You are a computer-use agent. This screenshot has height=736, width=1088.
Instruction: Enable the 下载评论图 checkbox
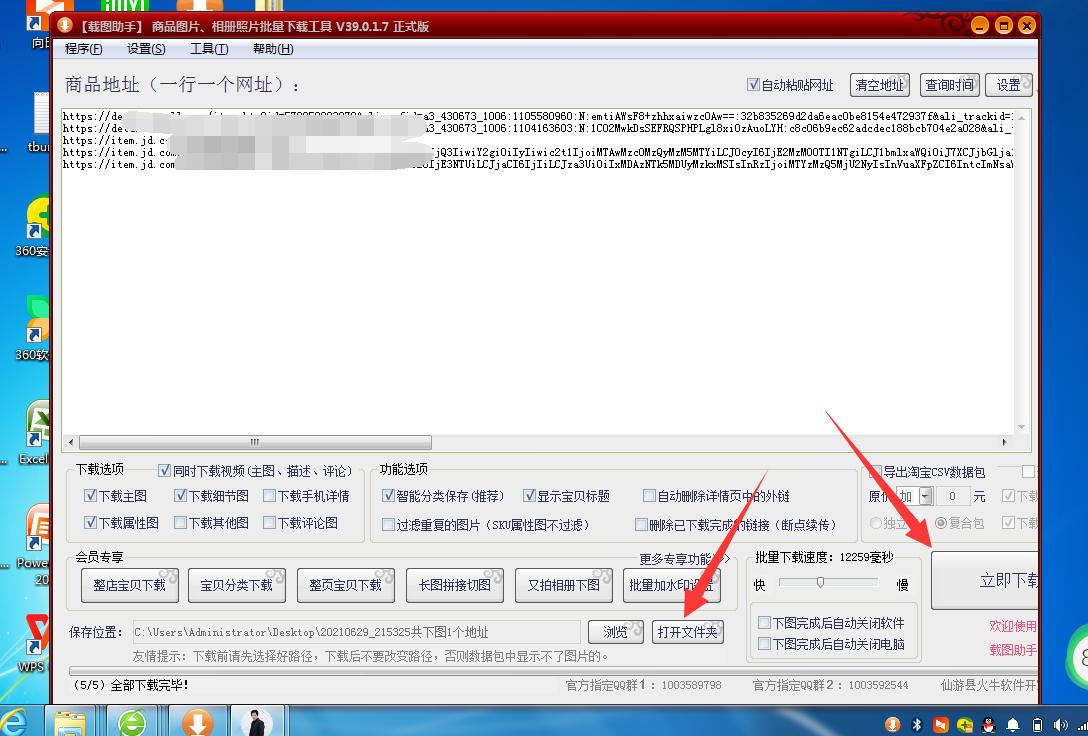point(270,521)
